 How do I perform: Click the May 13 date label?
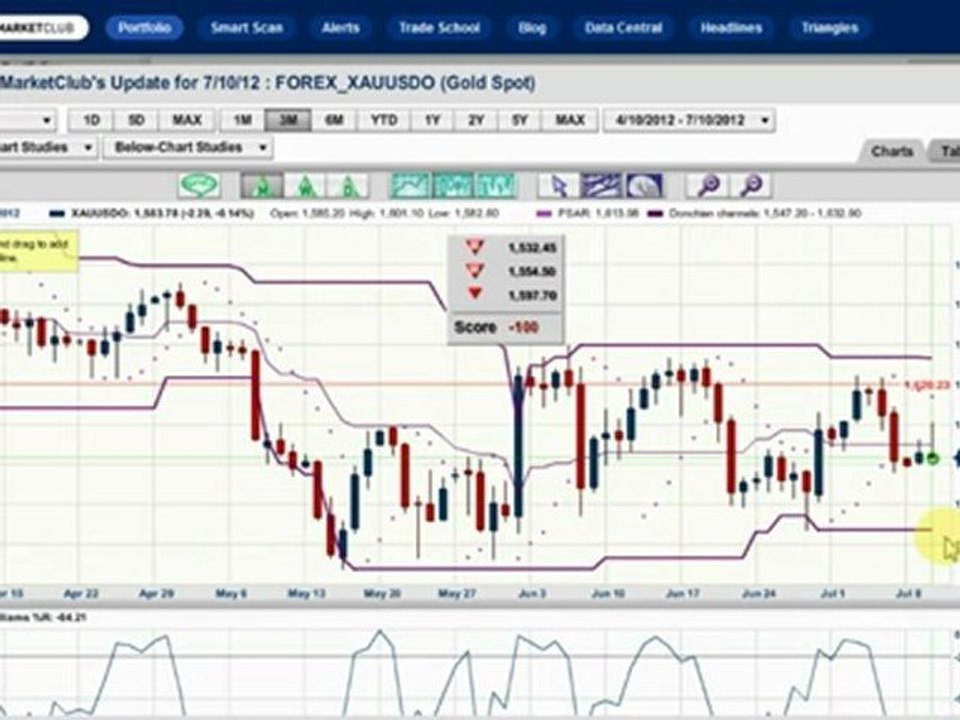click(x=307, y=593)
